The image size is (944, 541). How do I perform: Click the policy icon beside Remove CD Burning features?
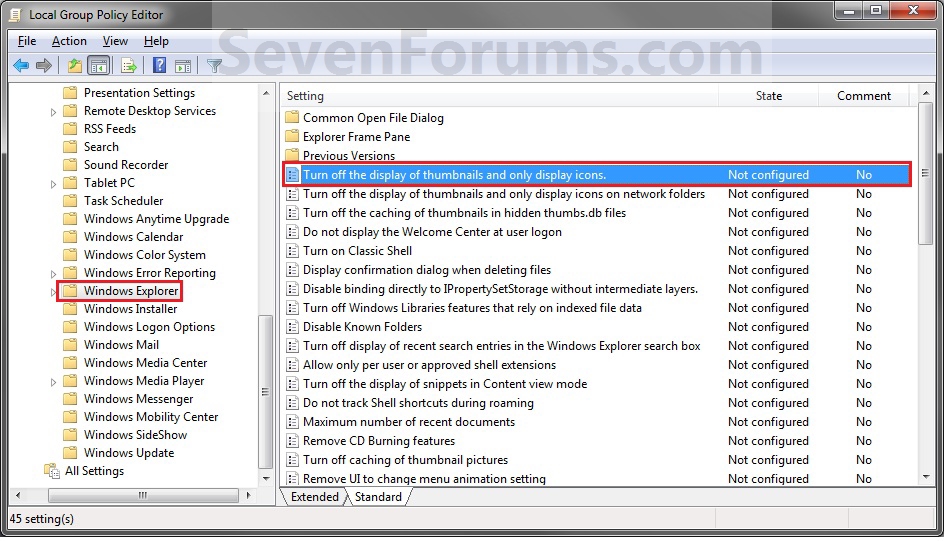pyautogui.click(x=292, y=441)
